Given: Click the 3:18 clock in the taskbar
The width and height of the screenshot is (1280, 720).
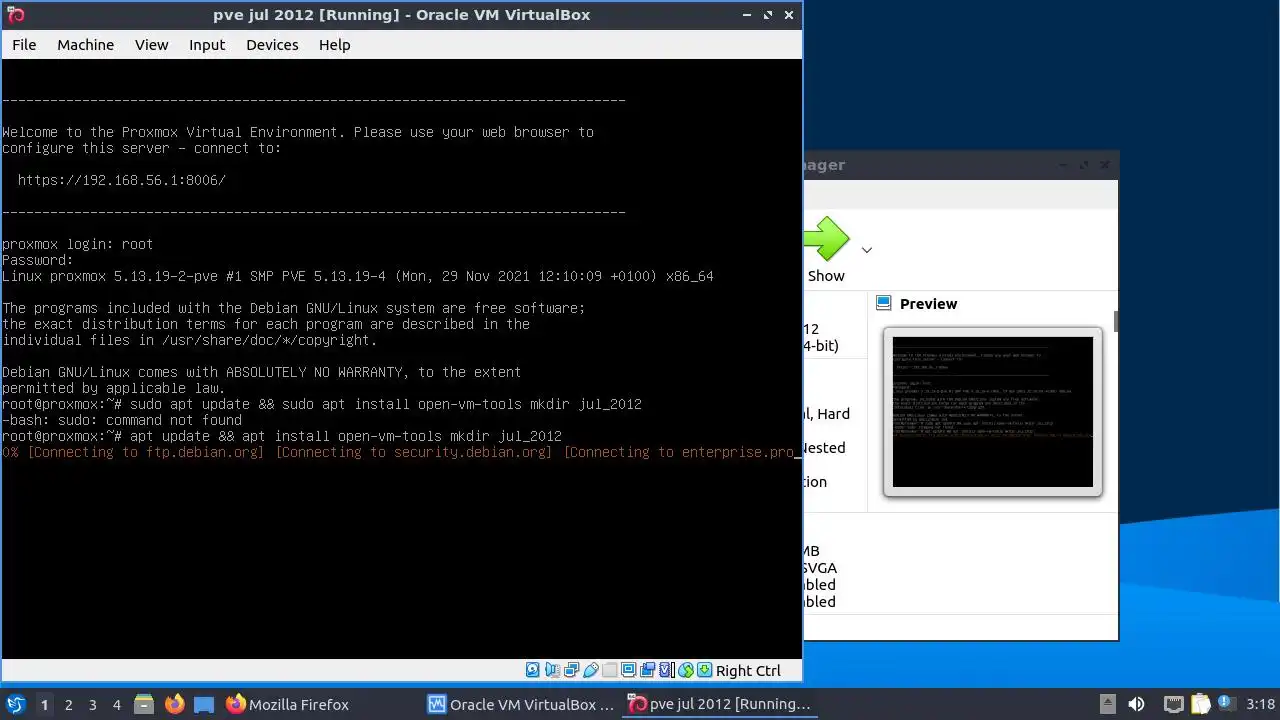Looking at the screenshot, I should 1261,704.
